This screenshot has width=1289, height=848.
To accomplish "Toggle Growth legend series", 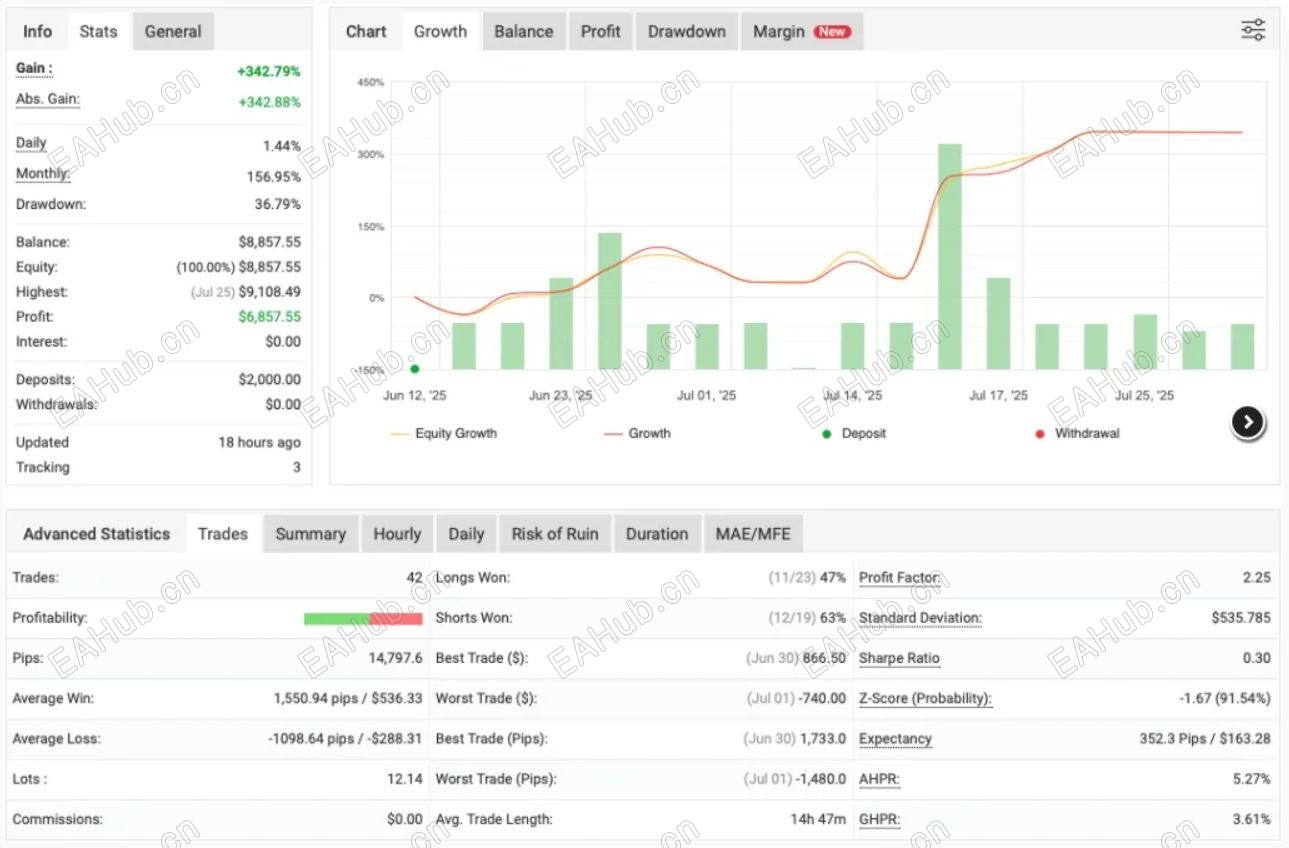I will pyautogui.click(x=636, y=433).
